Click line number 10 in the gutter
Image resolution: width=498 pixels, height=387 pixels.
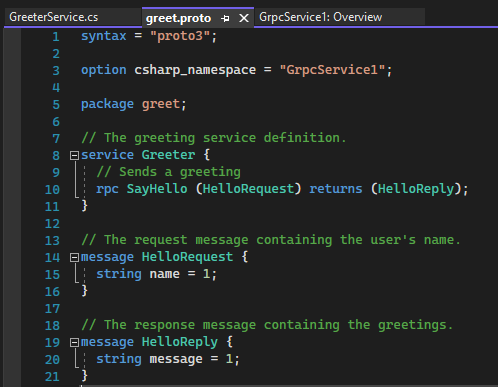[x=52, y=189]
